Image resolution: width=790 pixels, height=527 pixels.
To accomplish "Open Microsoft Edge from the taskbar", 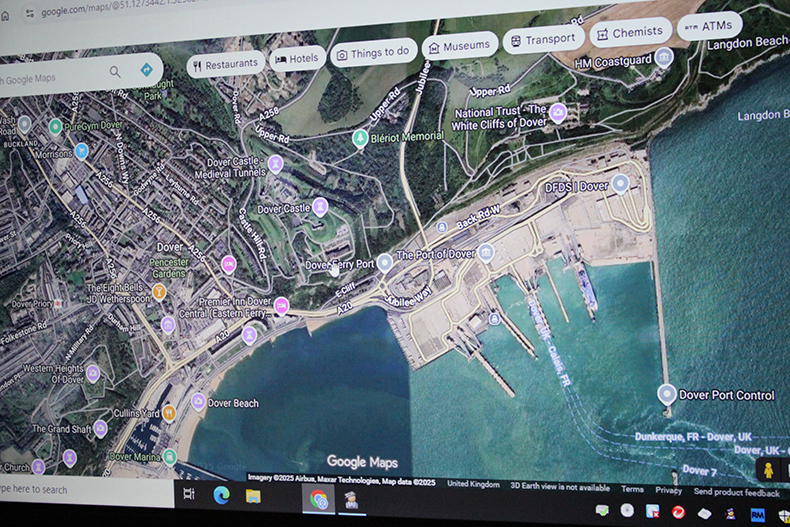I will [221, 494].
